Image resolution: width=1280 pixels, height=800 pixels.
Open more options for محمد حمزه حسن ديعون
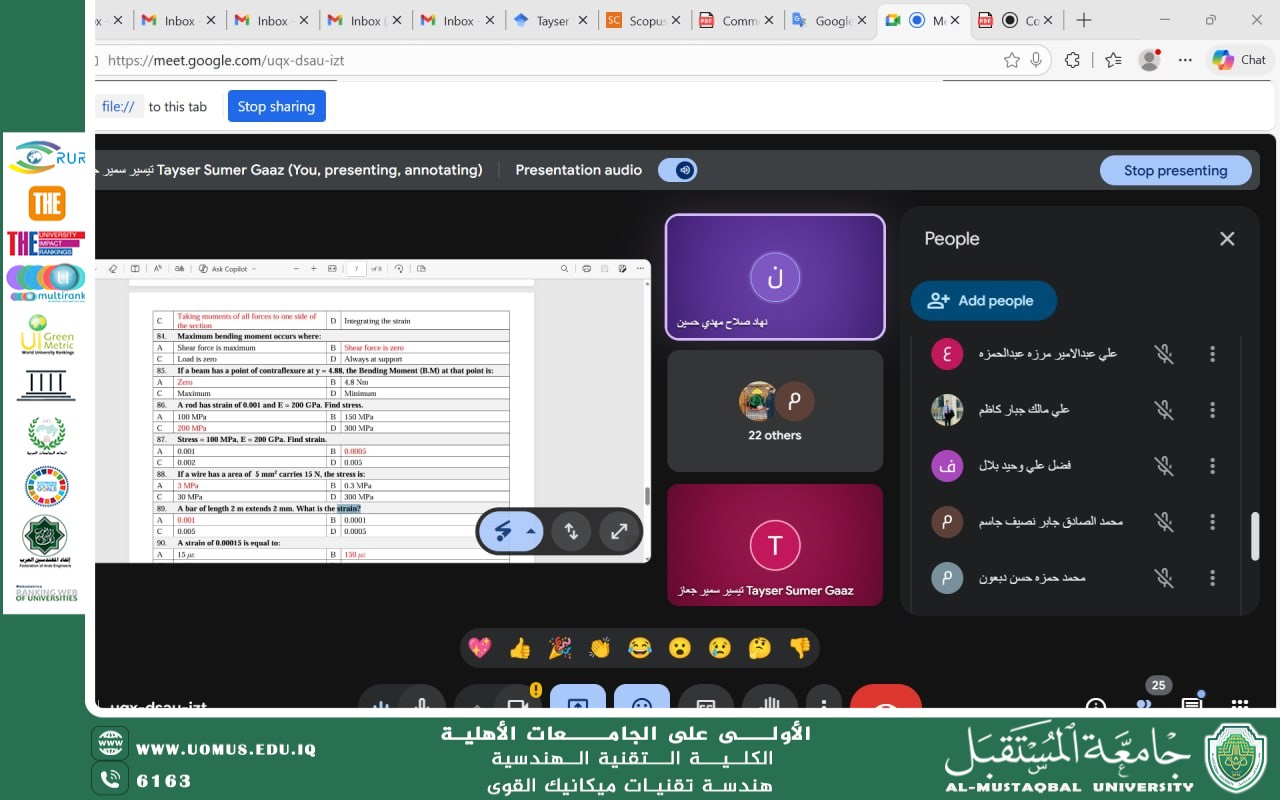1212,578
